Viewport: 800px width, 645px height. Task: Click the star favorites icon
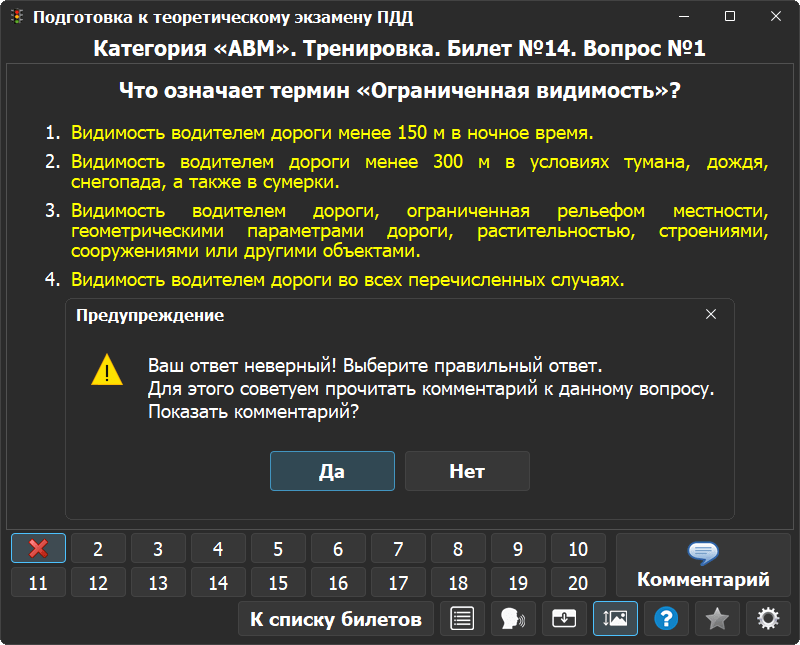point(717,618)
